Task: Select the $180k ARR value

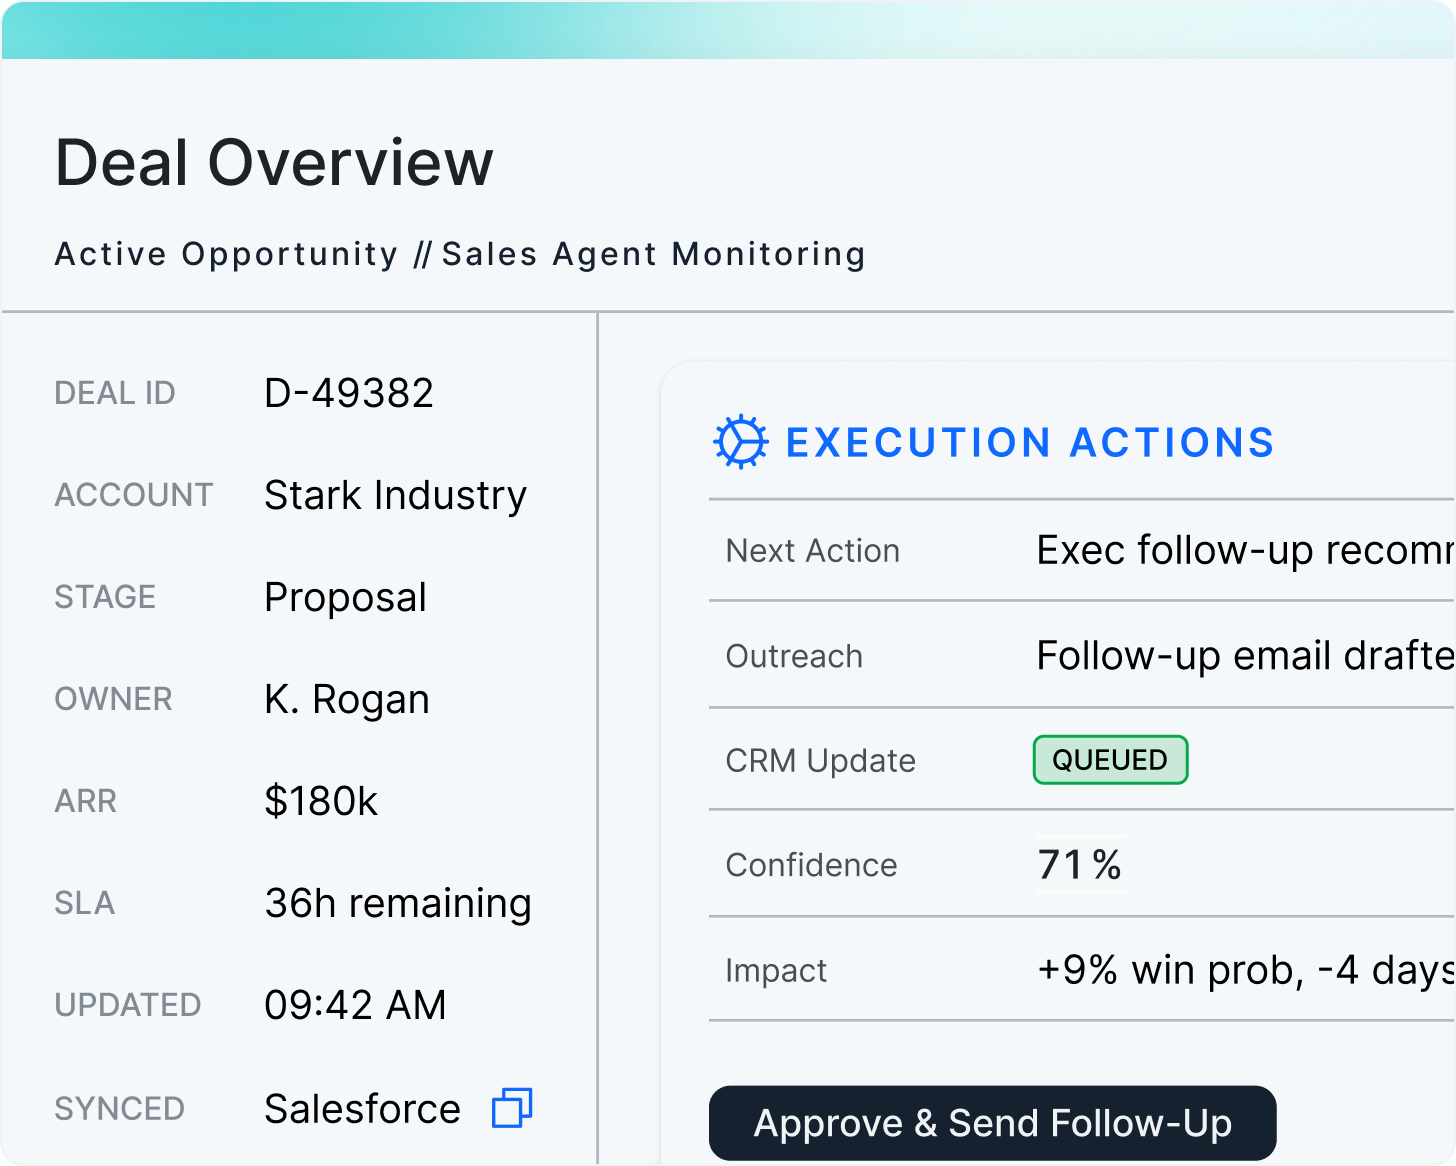Action: 321,801
